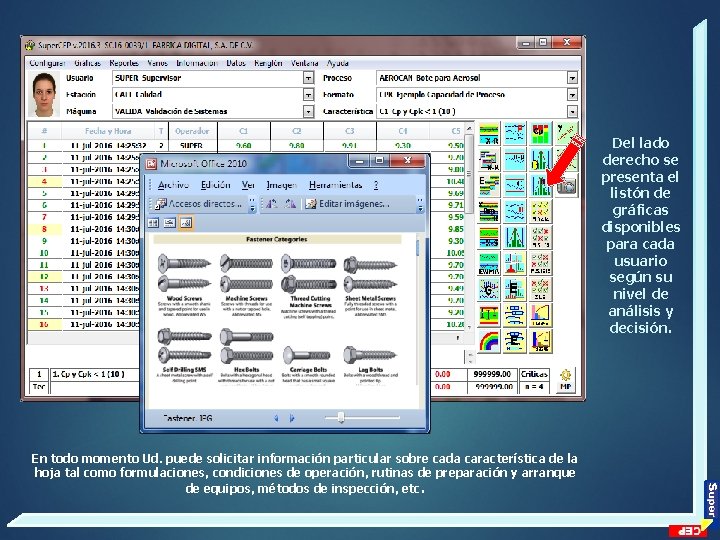The width and height of the screenshot is (720, 540).
Task: Expand the Característica dropdown
Action: pos(572,111)
